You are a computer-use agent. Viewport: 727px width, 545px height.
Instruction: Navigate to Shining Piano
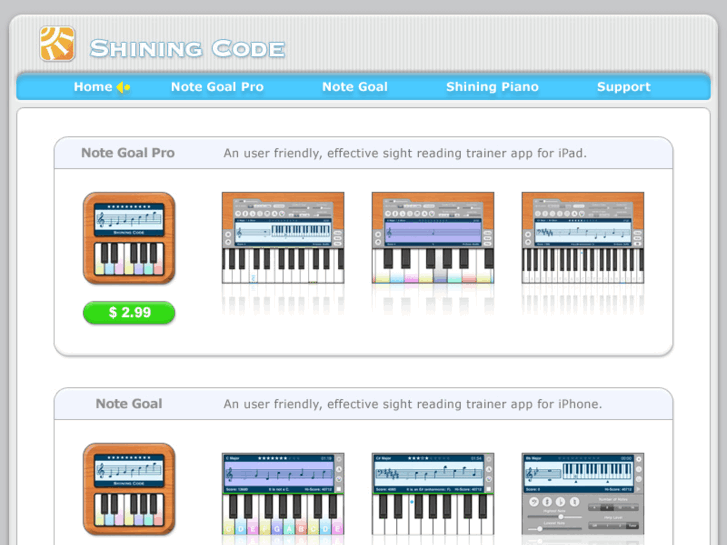pos(492,87)
